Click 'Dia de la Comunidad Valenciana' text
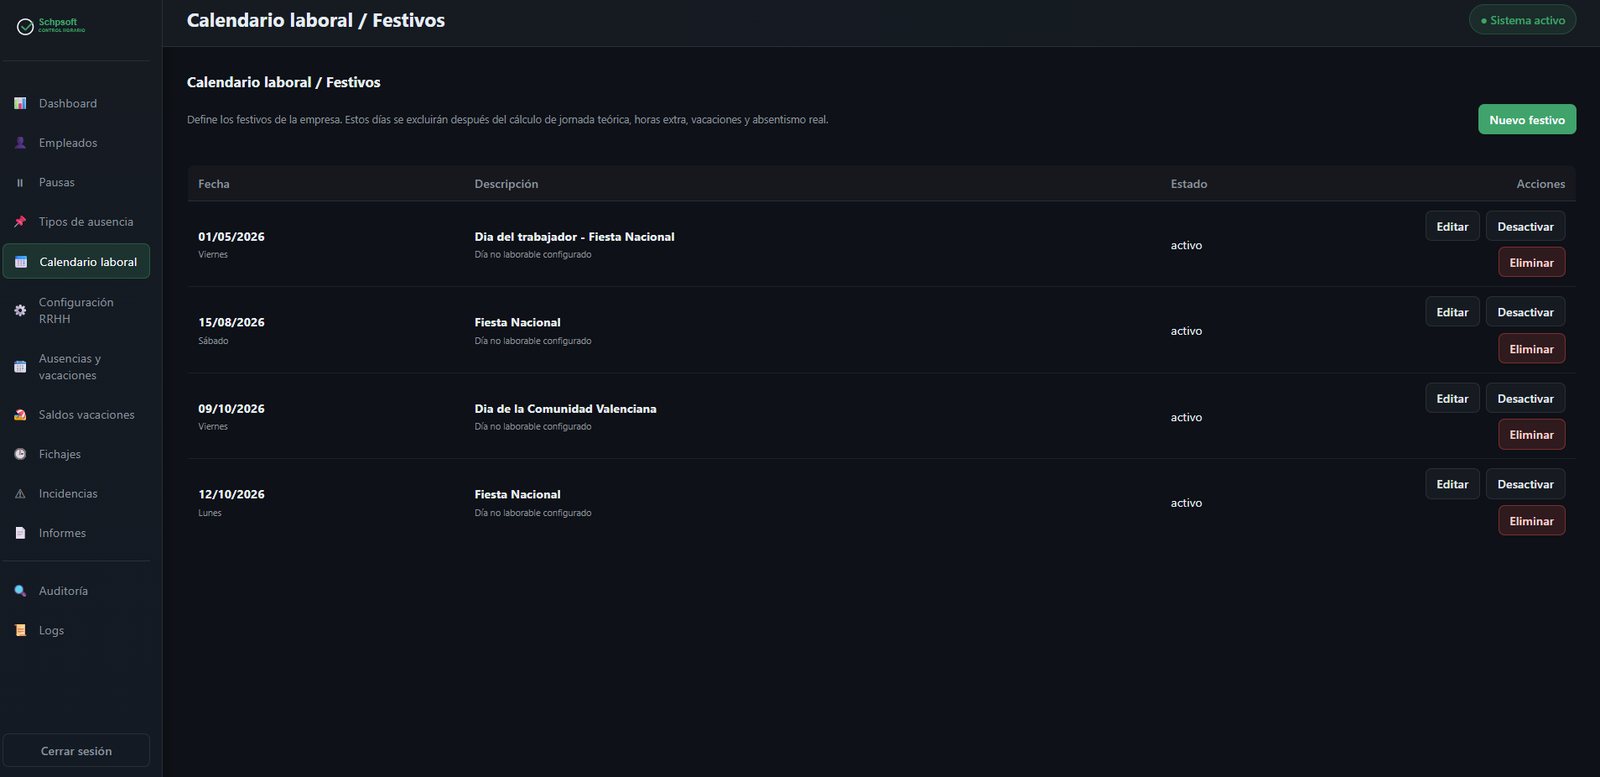This screenshot has width=1600, height=777. coord(565,409)
